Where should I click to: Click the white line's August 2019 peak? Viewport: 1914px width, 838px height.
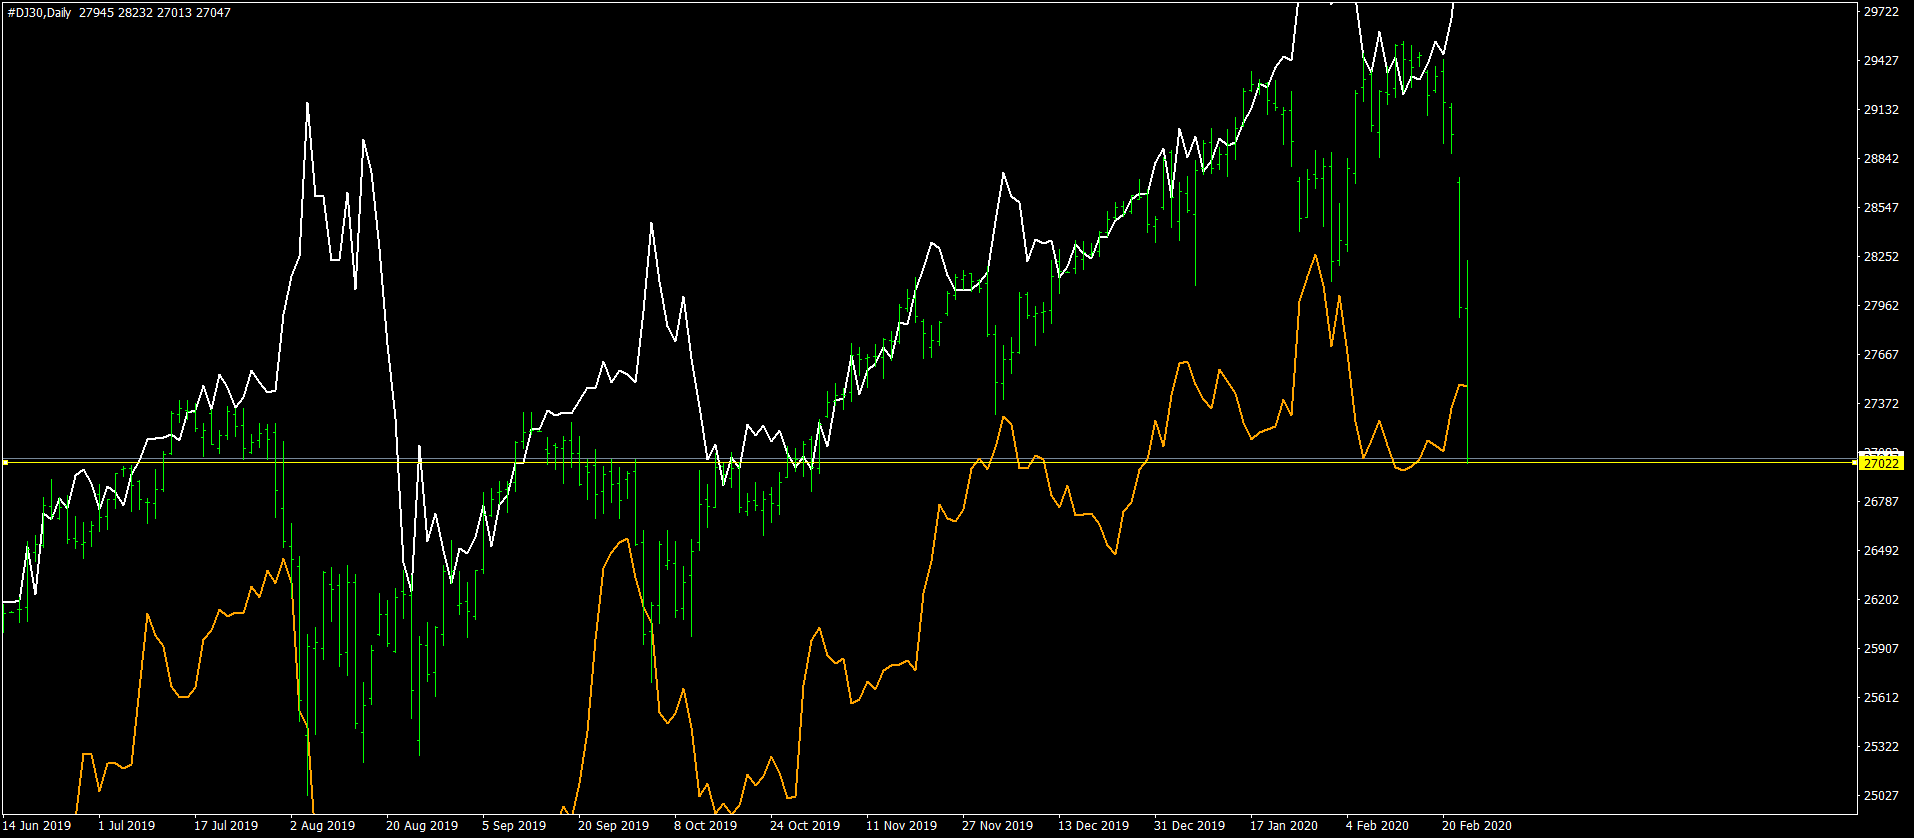click(x=307, y=103)
